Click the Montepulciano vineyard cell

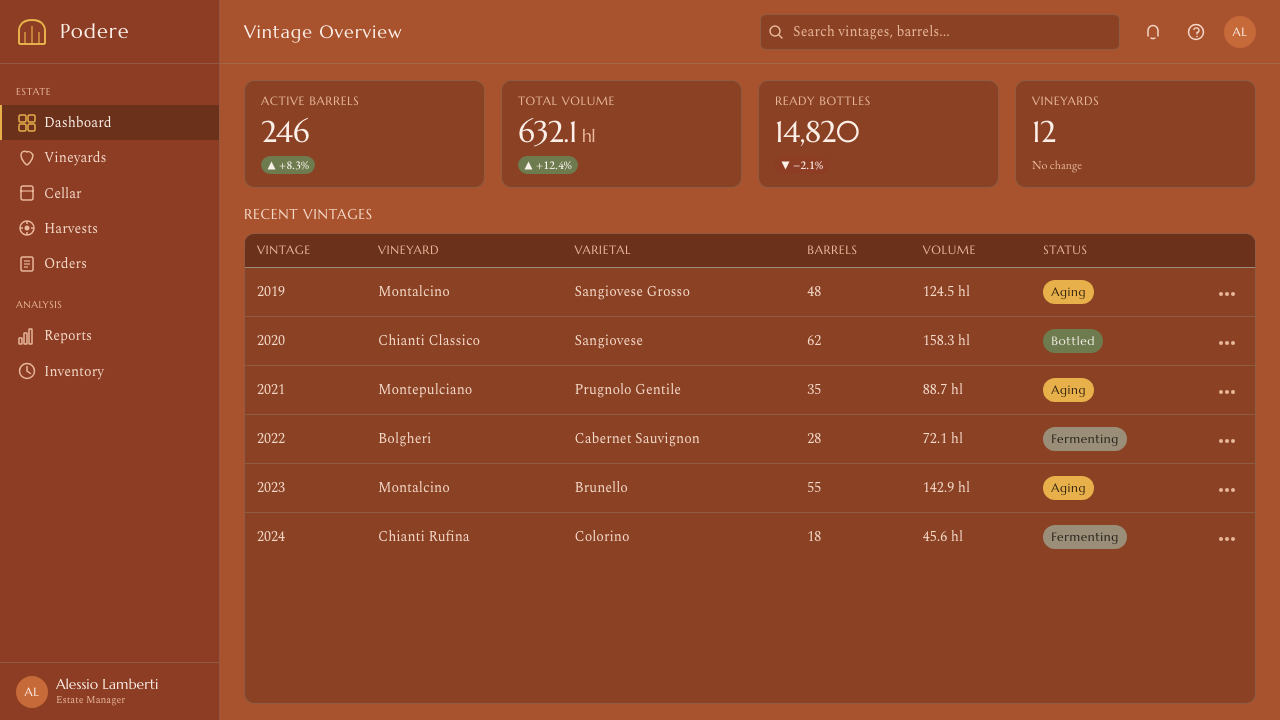click(x=425, y=390)
